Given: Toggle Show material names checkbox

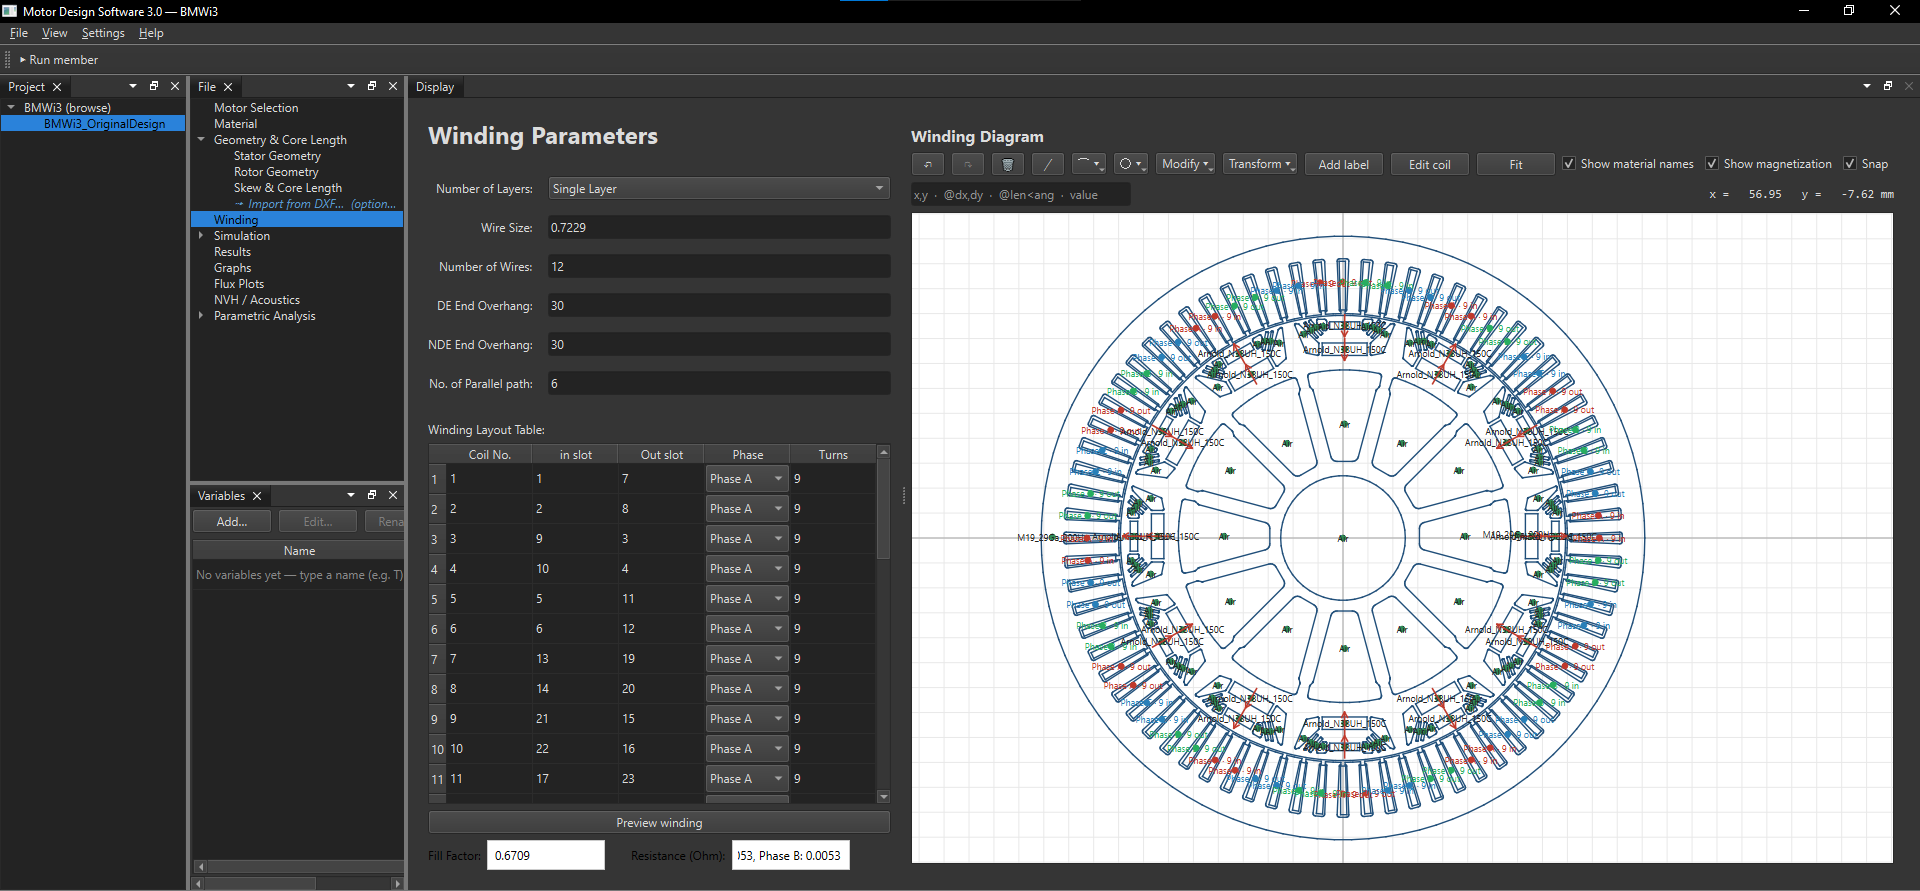Looking at the screenshot, I should coord(1569,164).
